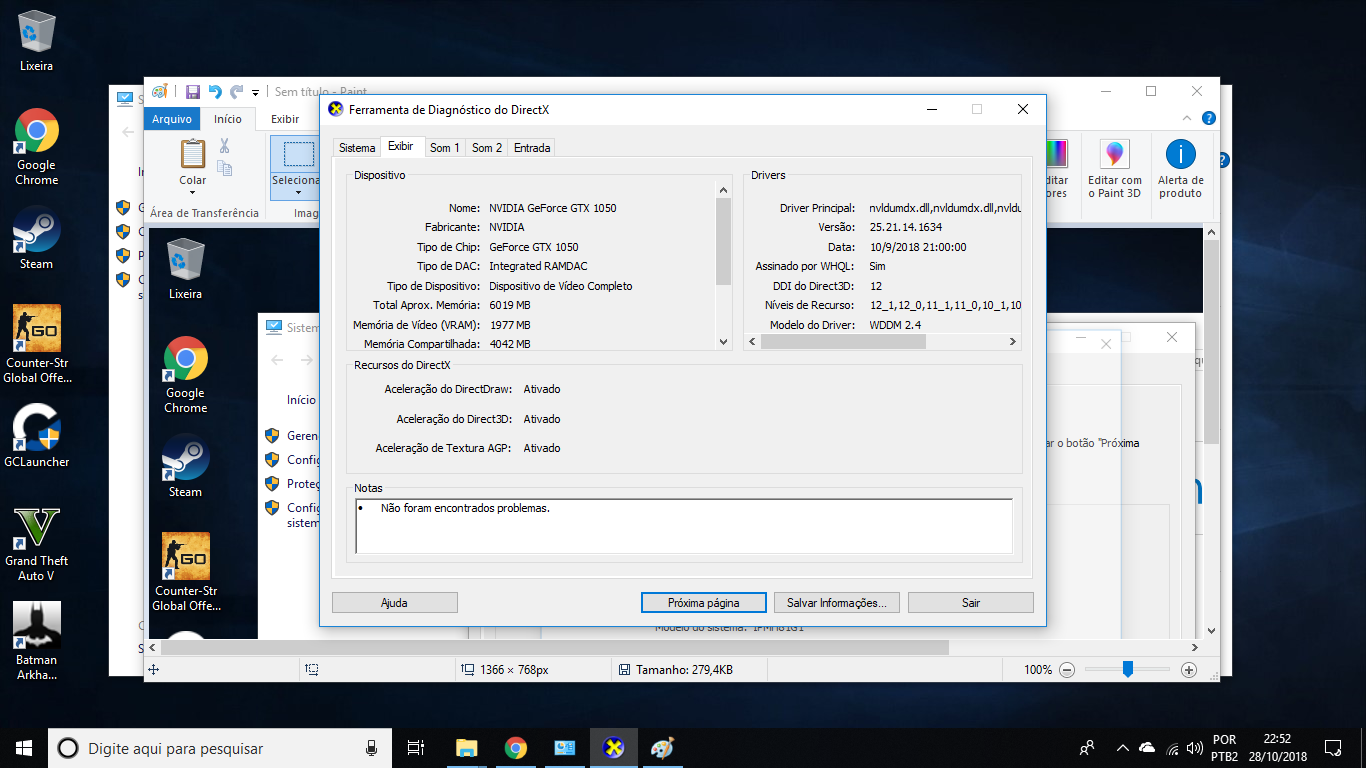The width and height of the screenshot is (1366, 768).
Task: Open the notification center icon
Action: click(1332, 748)
